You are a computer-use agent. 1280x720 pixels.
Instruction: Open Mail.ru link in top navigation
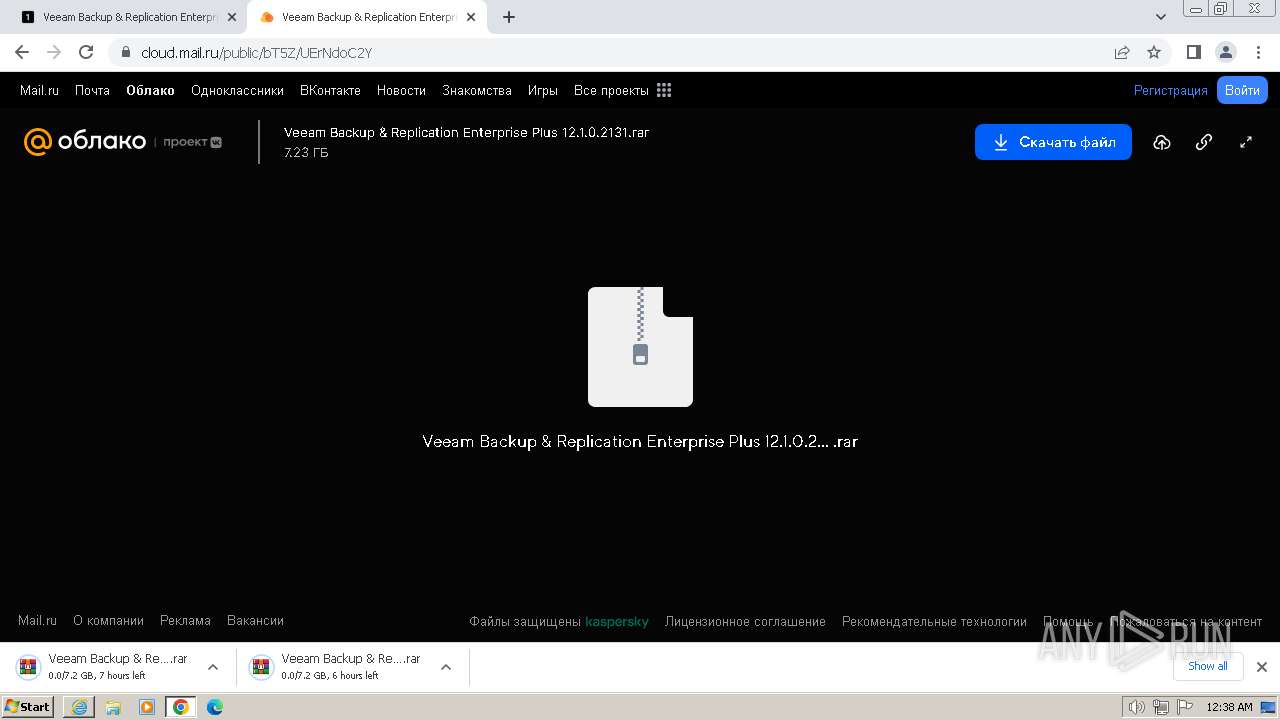[x=39, y=90]
